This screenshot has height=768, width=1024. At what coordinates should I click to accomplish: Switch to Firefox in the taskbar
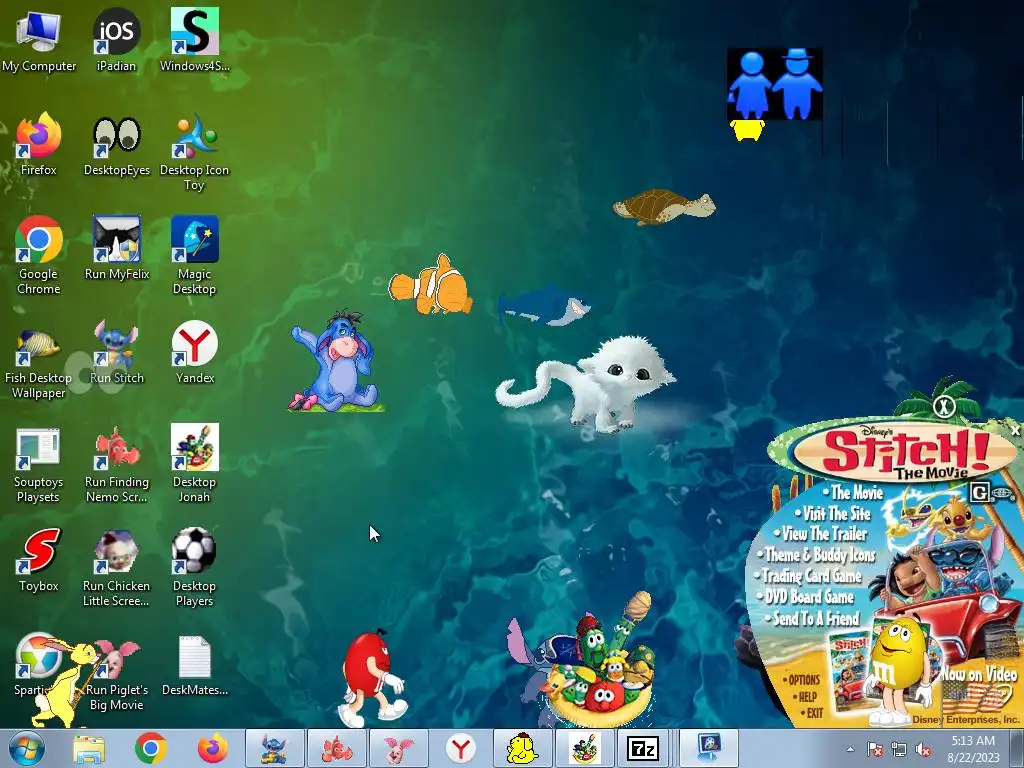[x=212, y=749]
